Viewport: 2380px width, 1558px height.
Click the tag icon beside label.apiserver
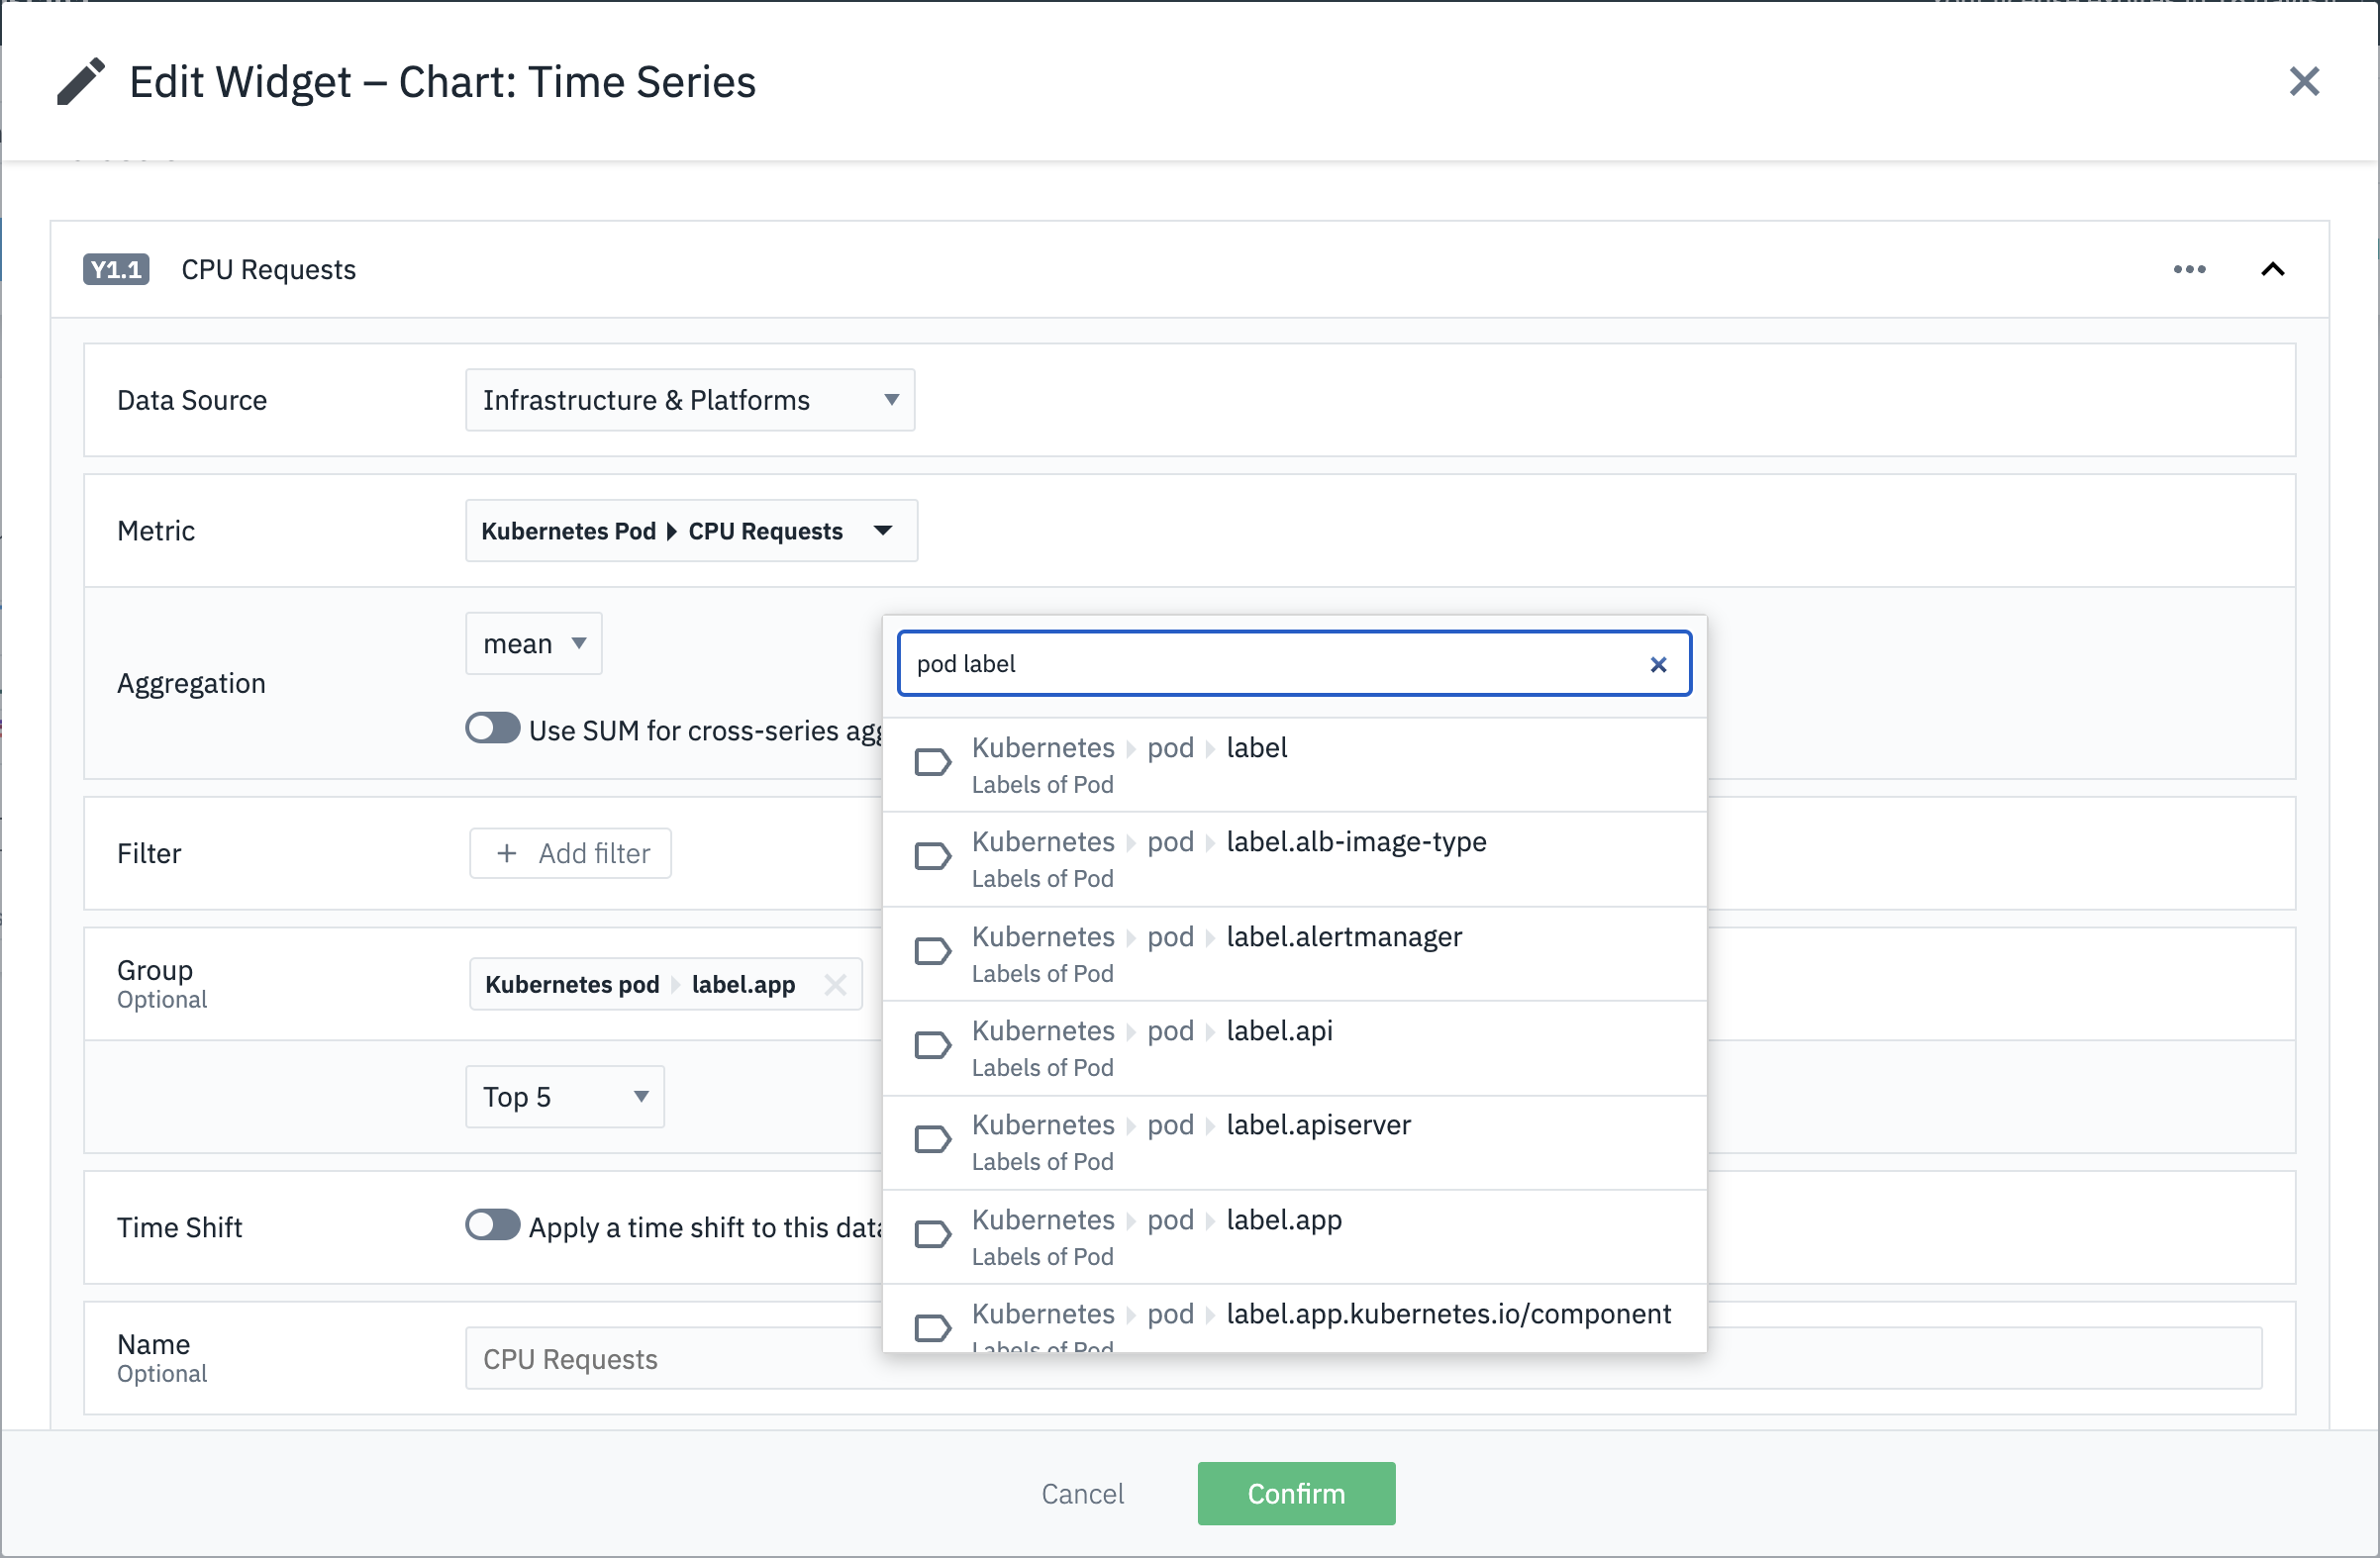tap(932, 1139)
